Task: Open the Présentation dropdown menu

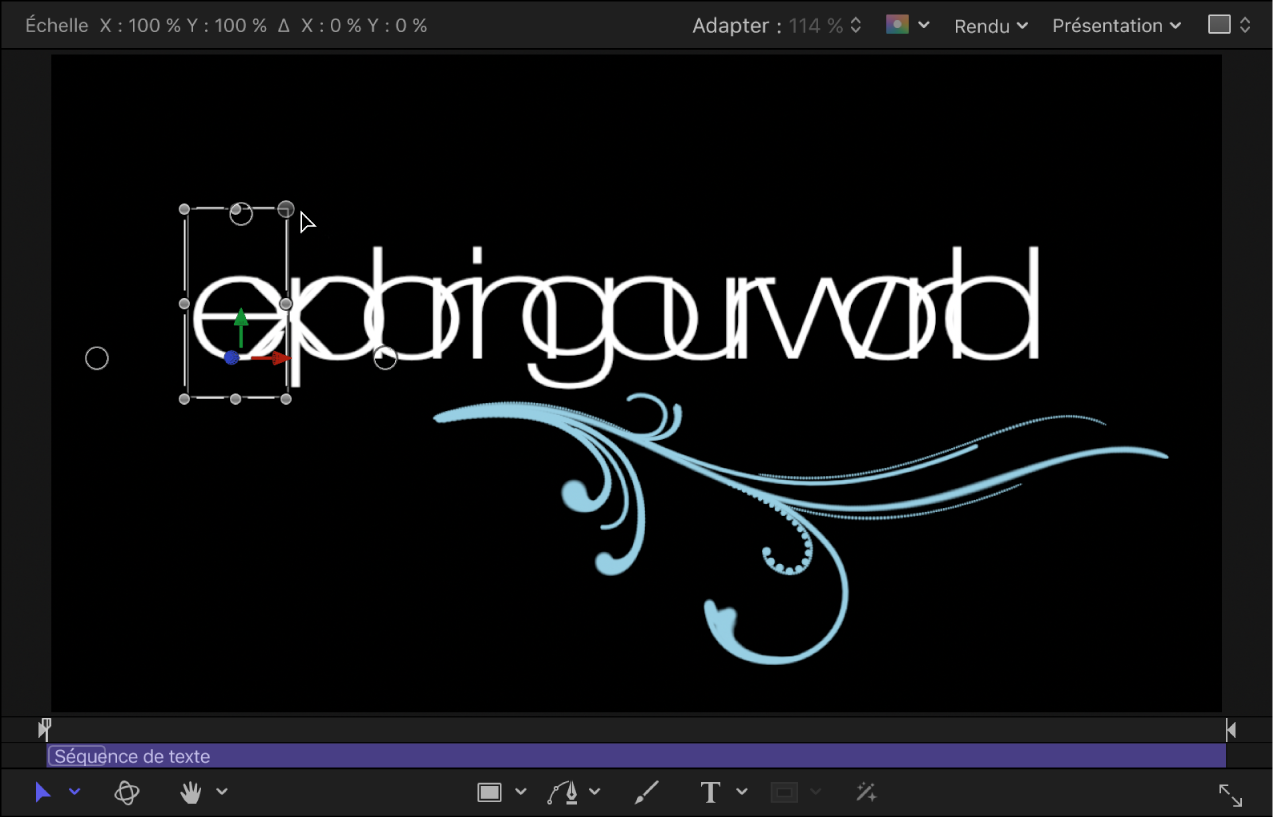Action: [1116, 26]
